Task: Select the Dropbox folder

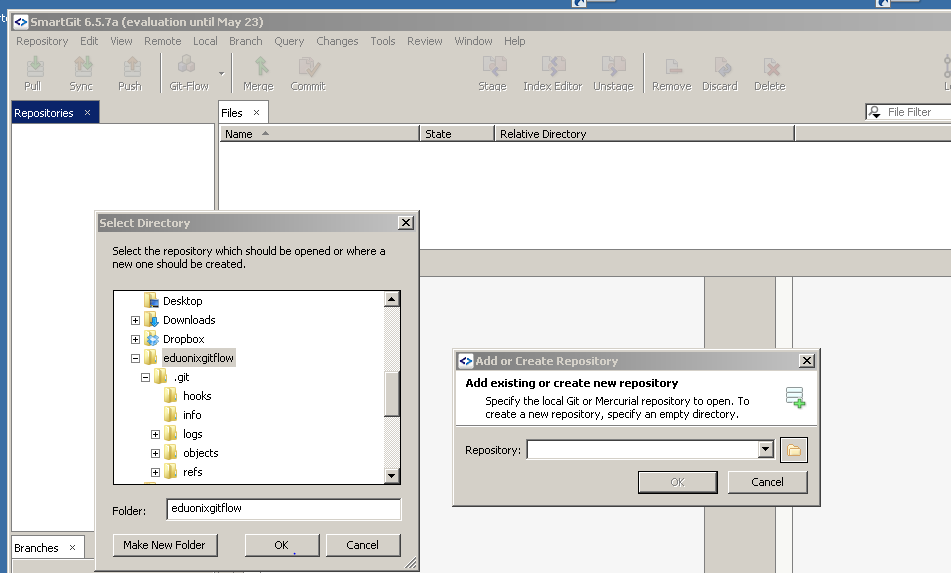Action: tap(183, 339)
